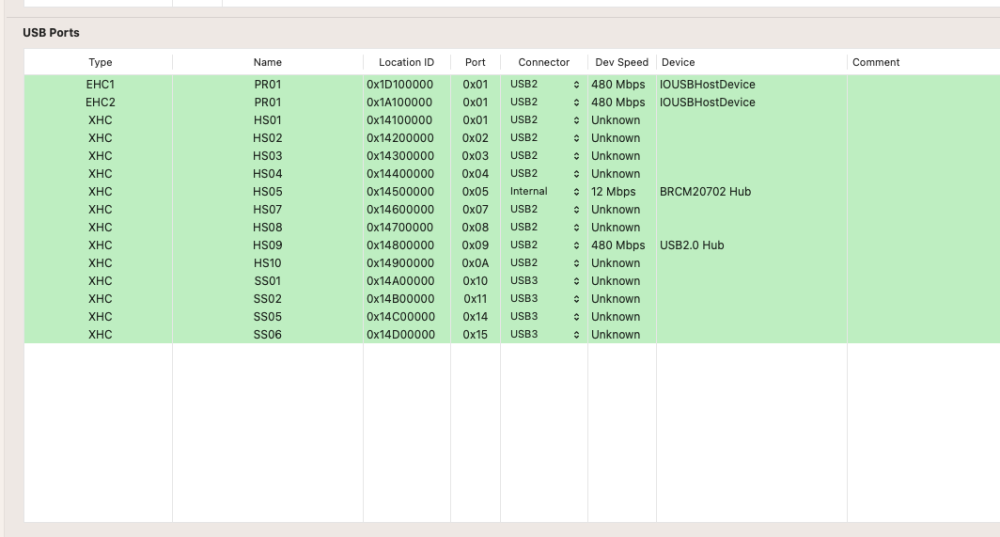Image resolution: width=1000 pixels, height=537 pixels.
Task: Click location ID 0x14D00000
Action: coord(401,334)
